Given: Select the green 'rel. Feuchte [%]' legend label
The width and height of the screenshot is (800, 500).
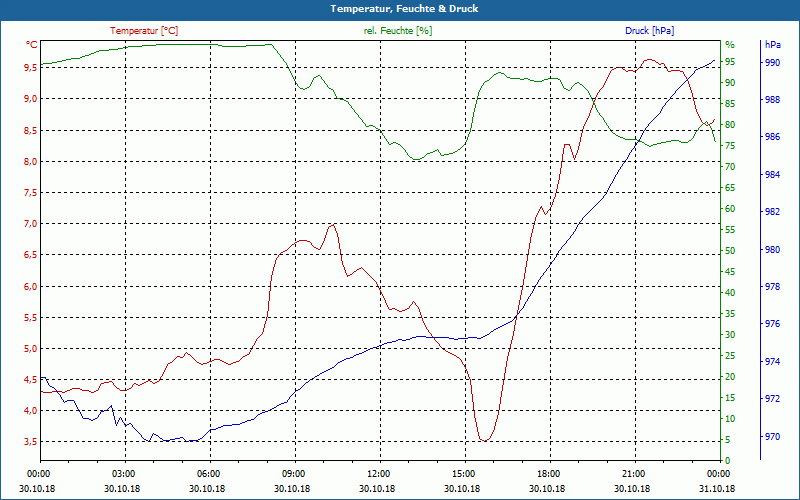Looking at the screenshot, I should (397, 31).
